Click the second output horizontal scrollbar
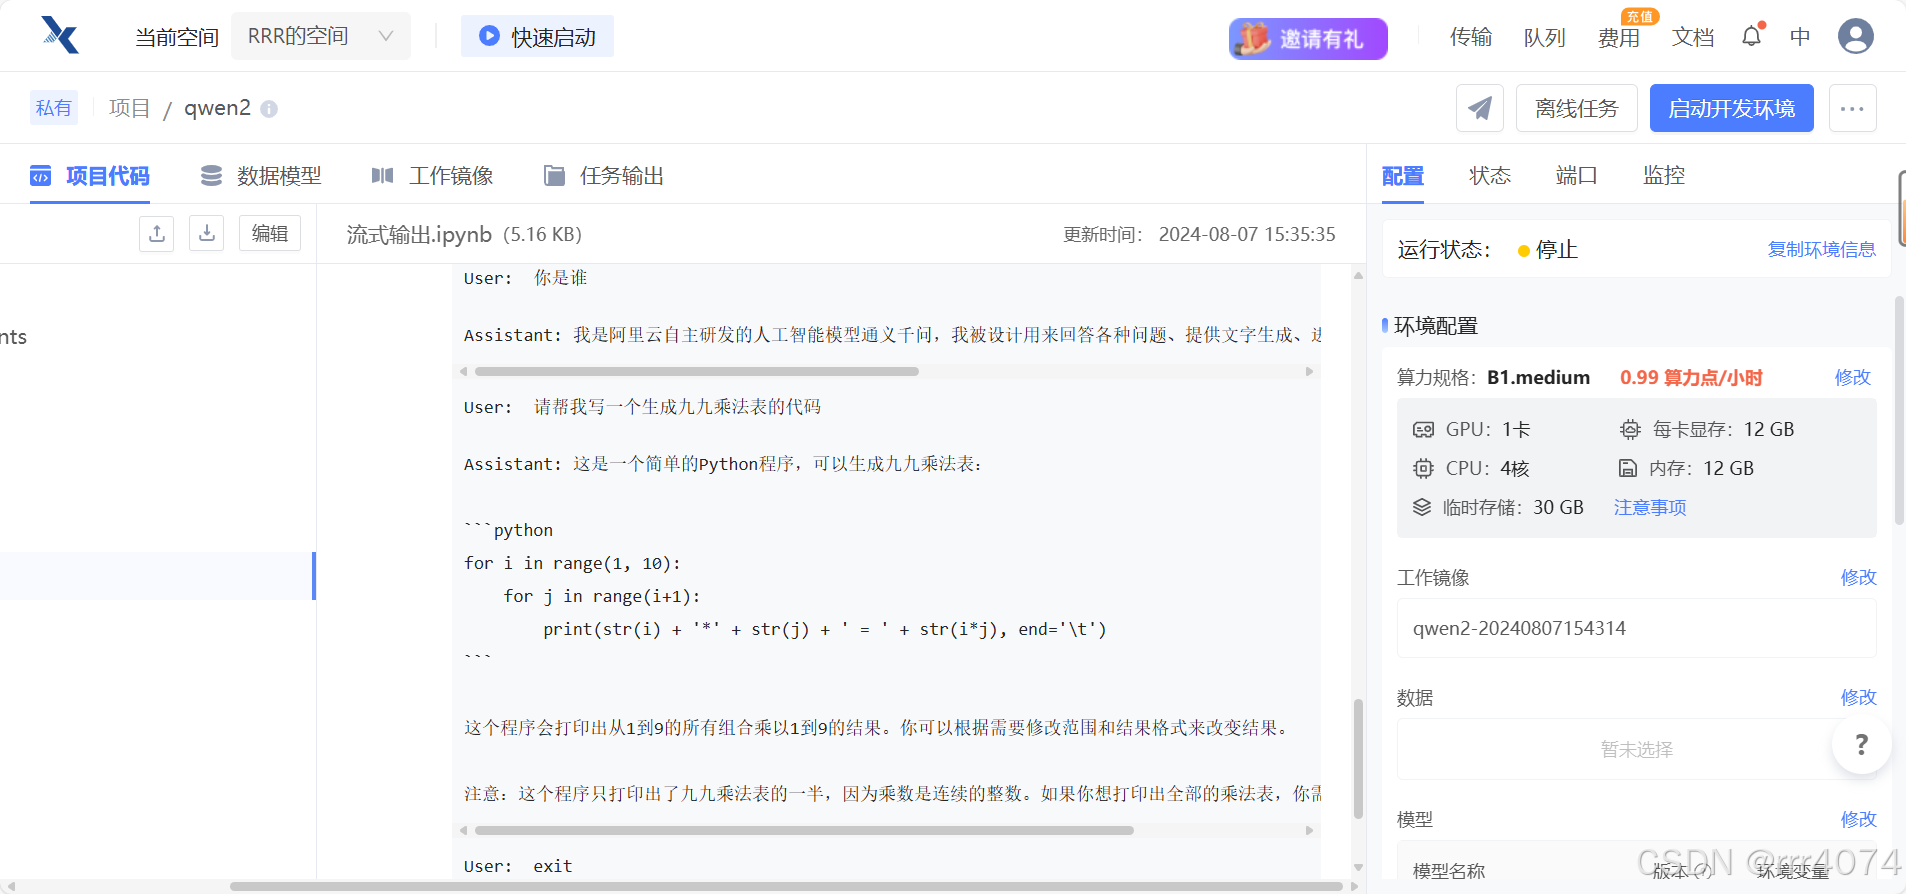This screenshot has height=894, width=1906. 804,830
